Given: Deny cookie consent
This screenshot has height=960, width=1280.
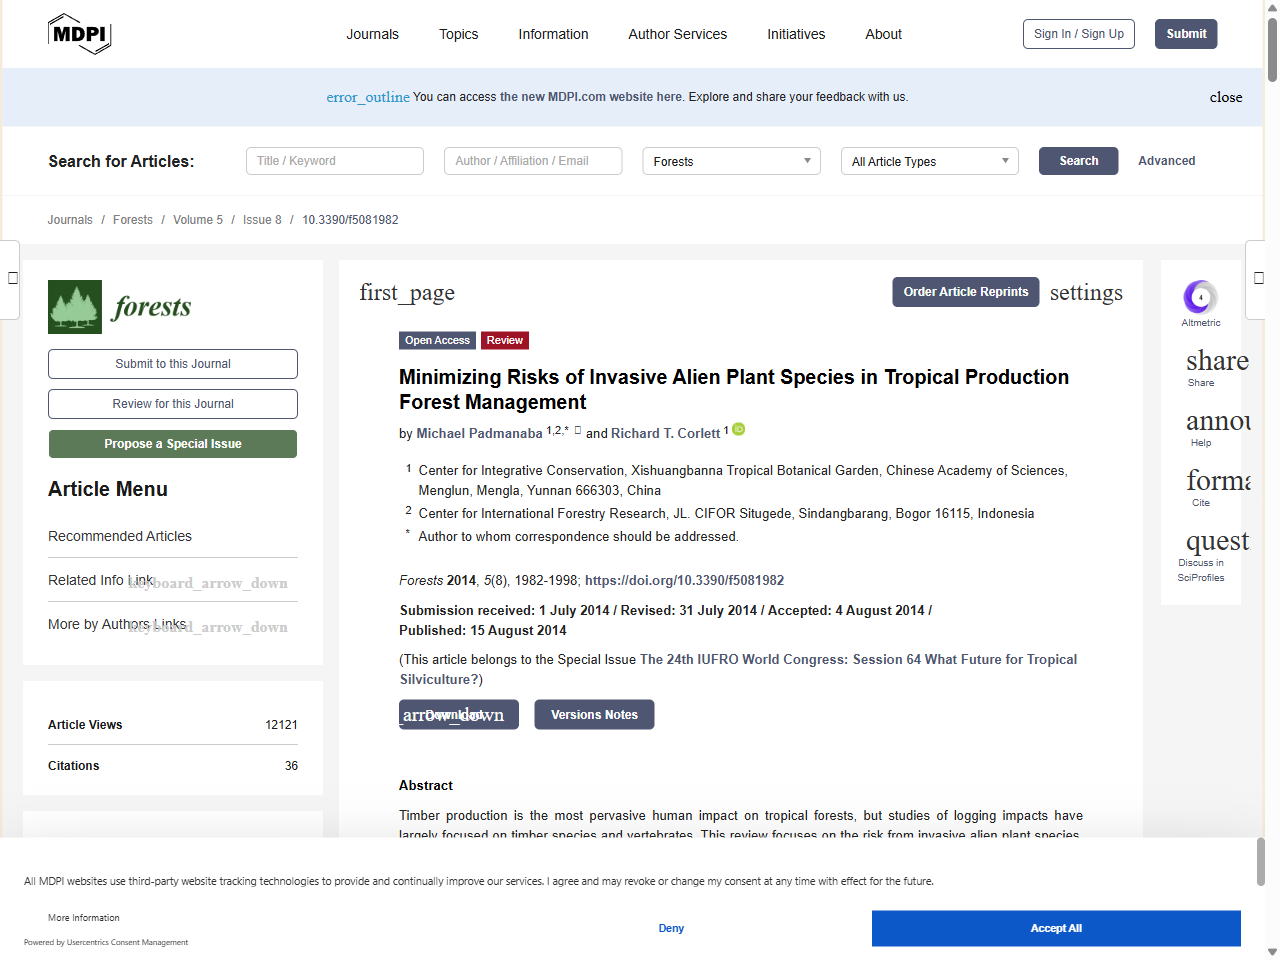Looking at the screenshot, I should pyautogui.click(x=671, y=928).
